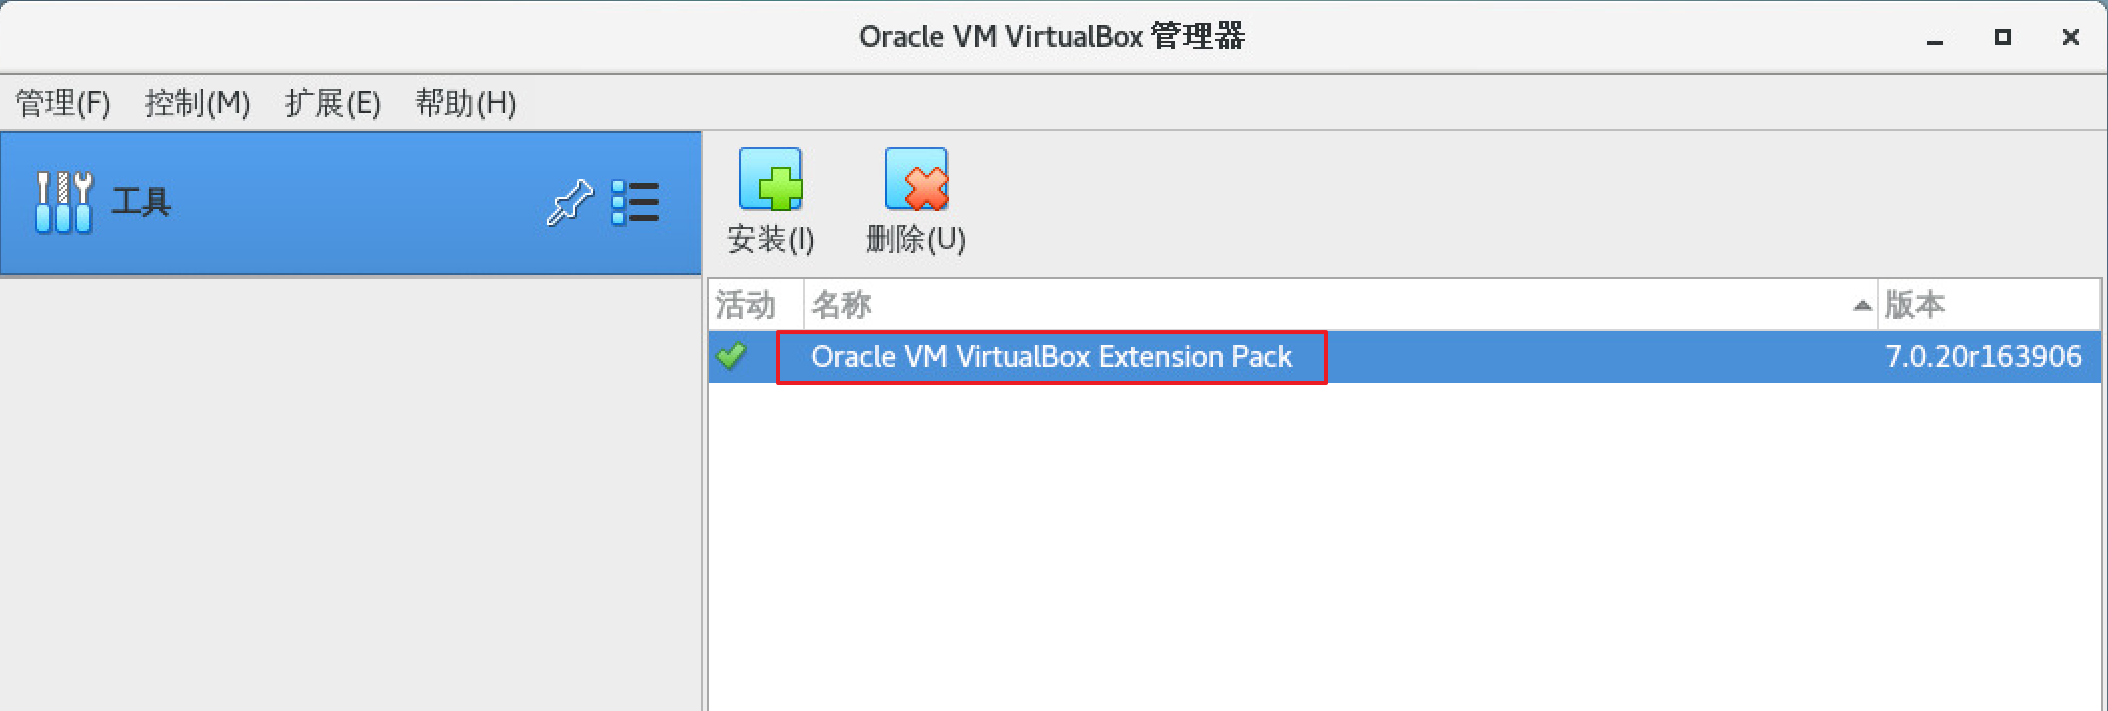Image resolution: width=2108 pixels, height=711 pixels.
Task: Open the 控制(M) menu
Action: (197, 103)
